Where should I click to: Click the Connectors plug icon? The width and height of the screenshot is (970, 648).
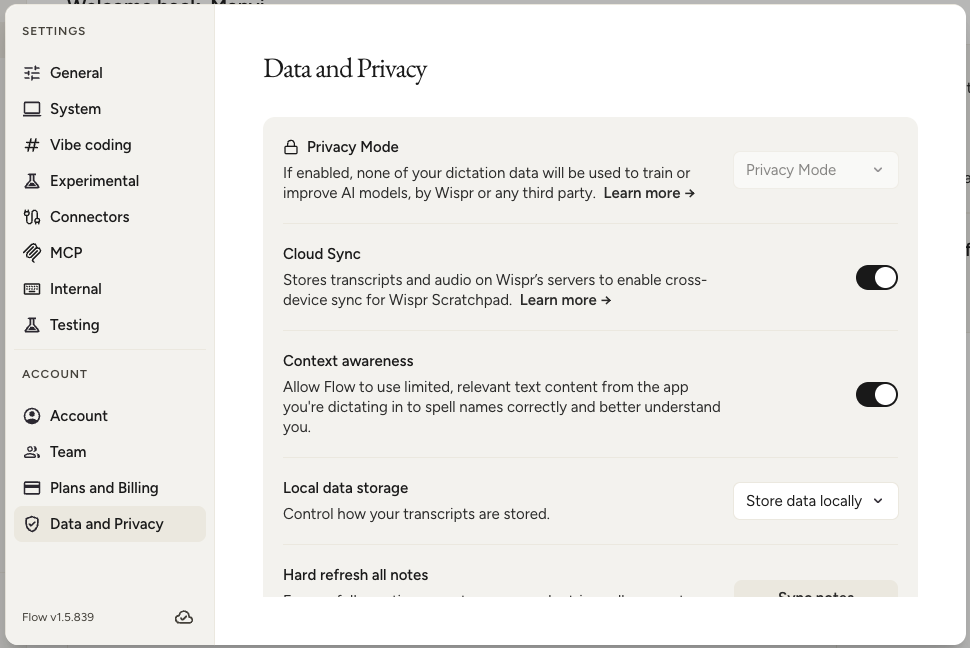32,217
